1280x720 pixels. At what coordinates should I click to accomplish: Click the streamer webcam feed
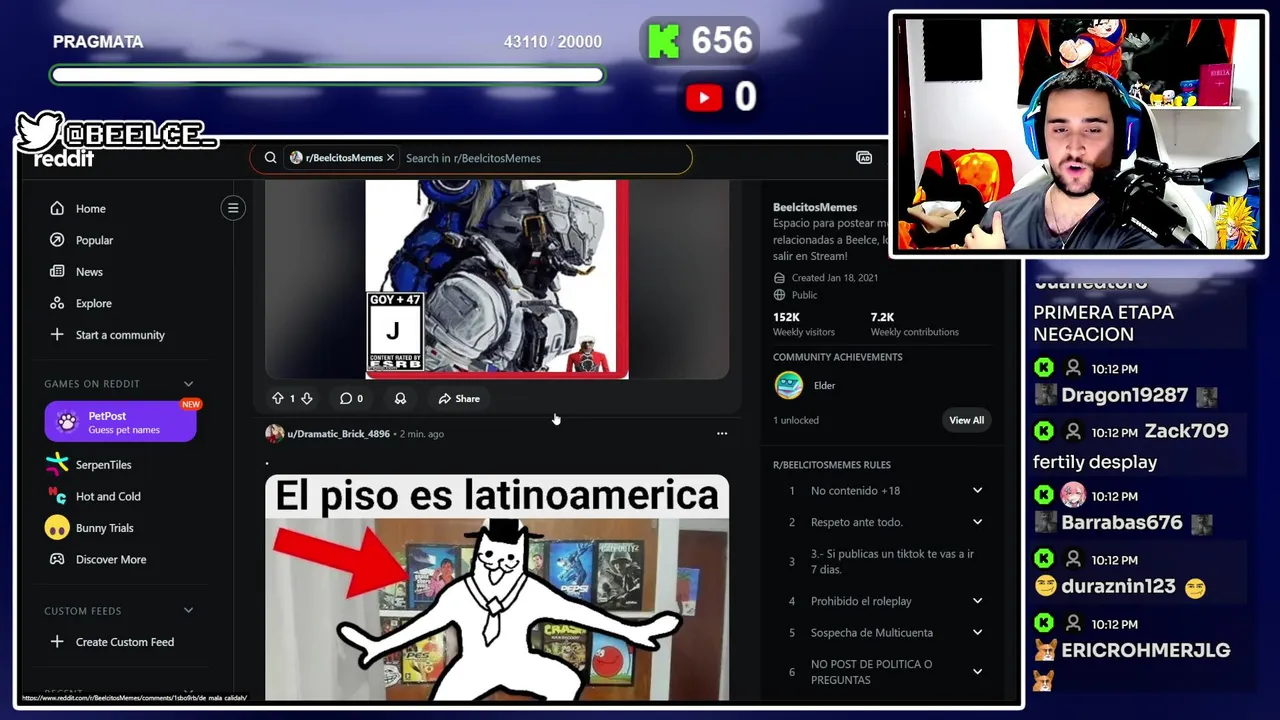click(1078, 134)
